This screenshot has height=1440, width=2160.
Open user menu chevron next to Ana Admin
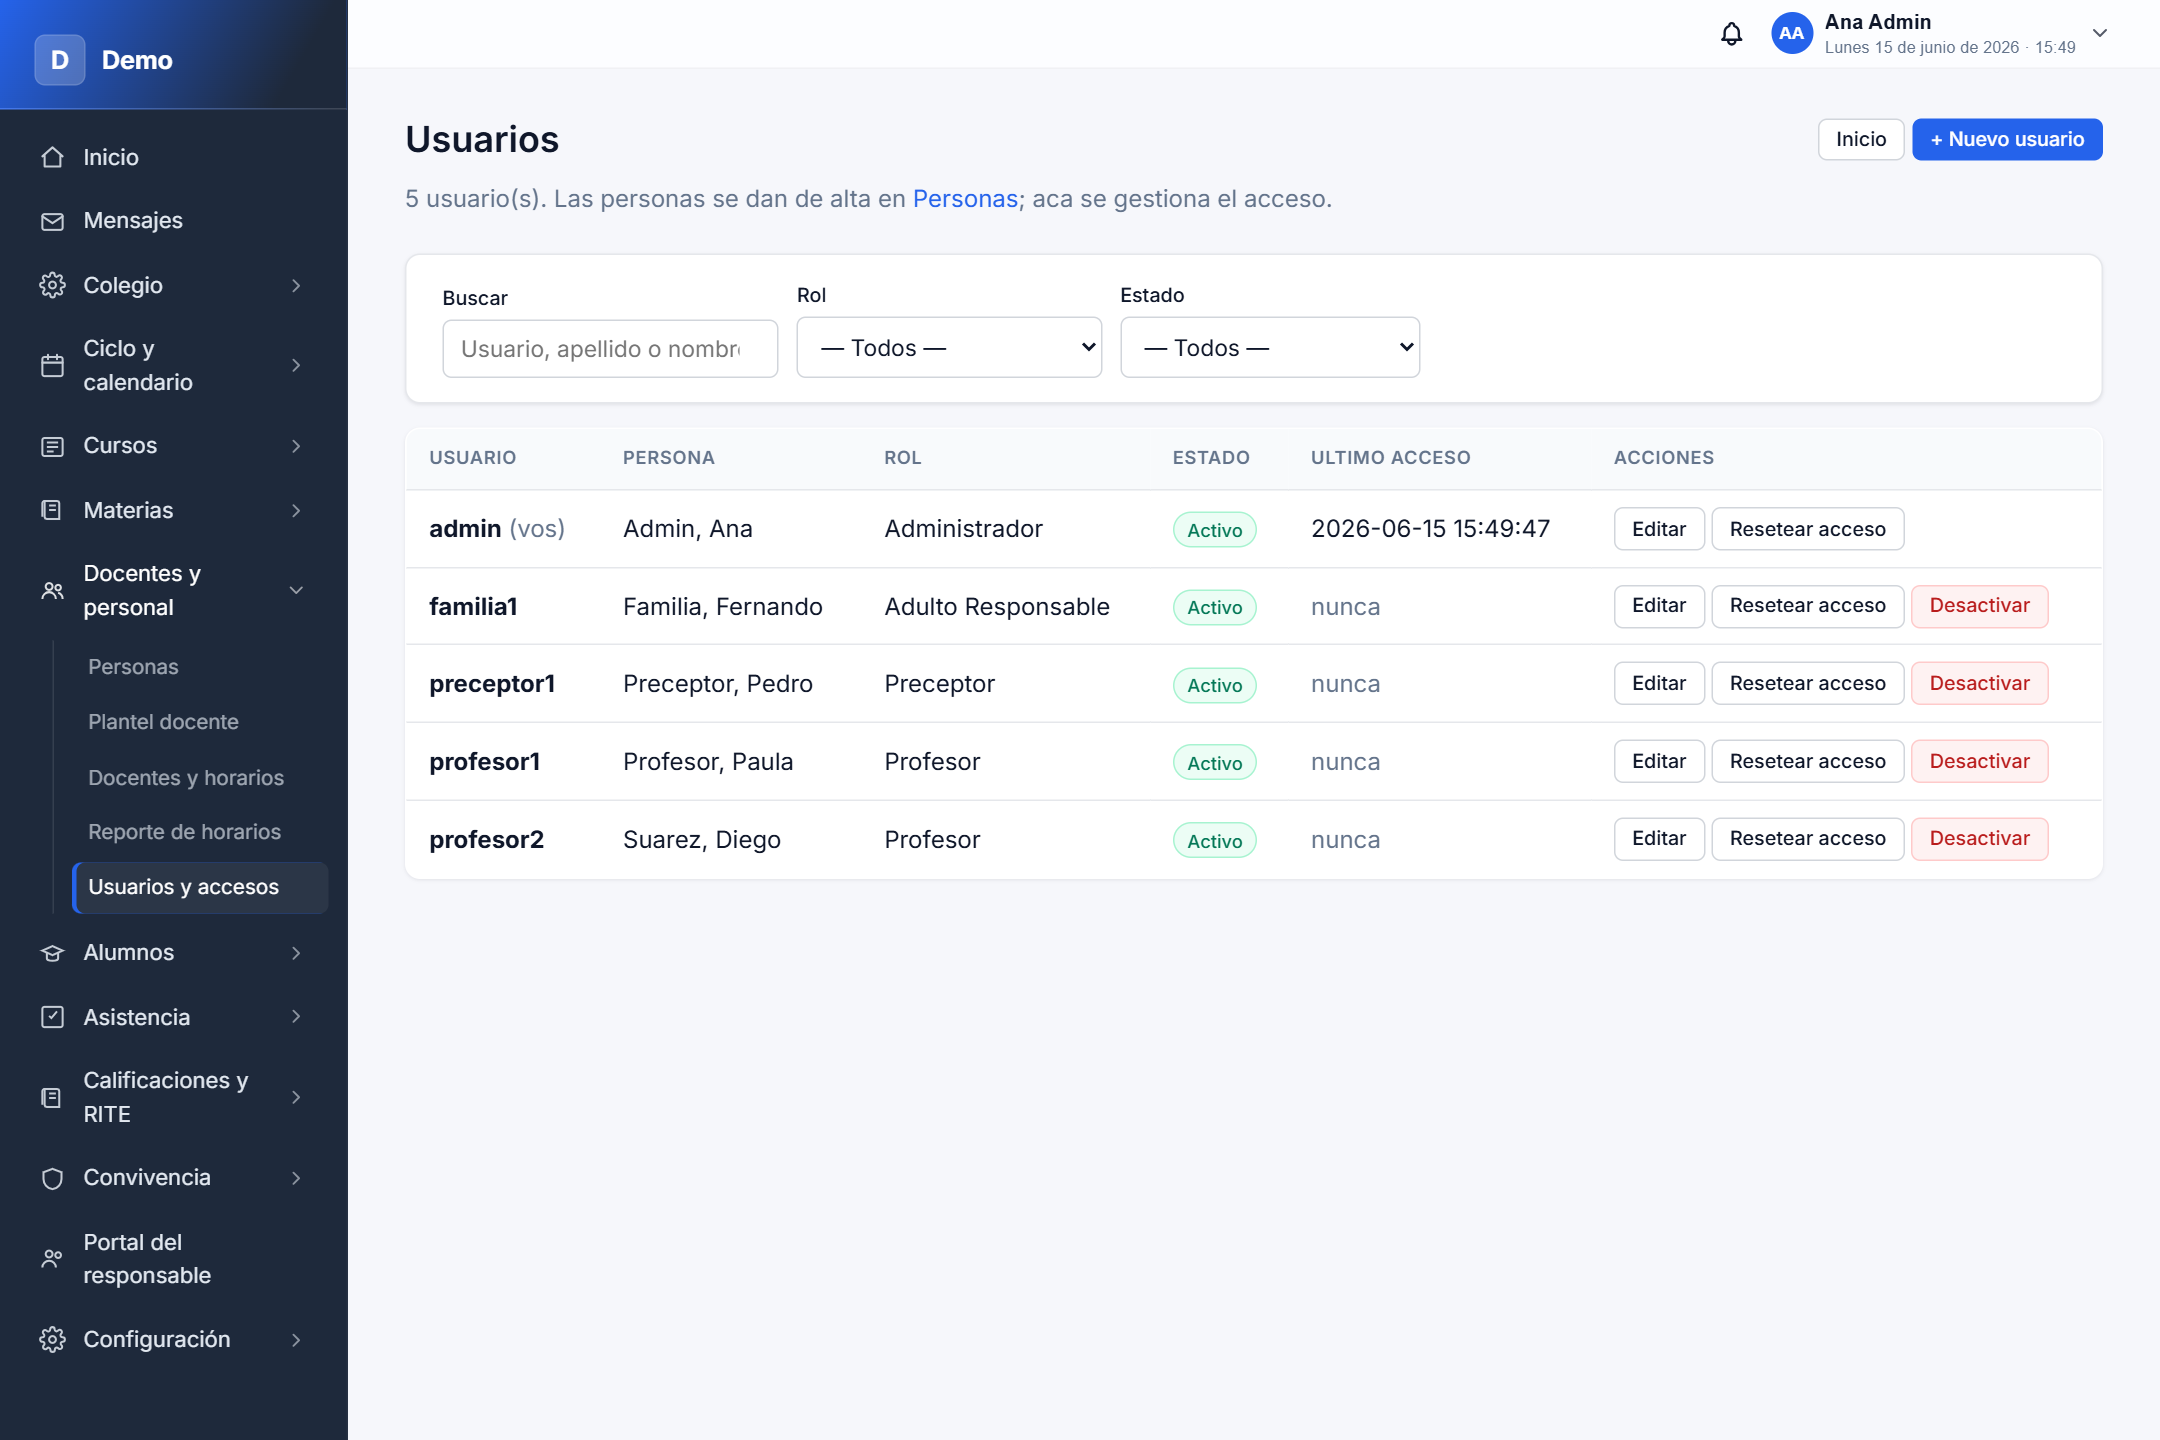click(x=2100, y=34)
